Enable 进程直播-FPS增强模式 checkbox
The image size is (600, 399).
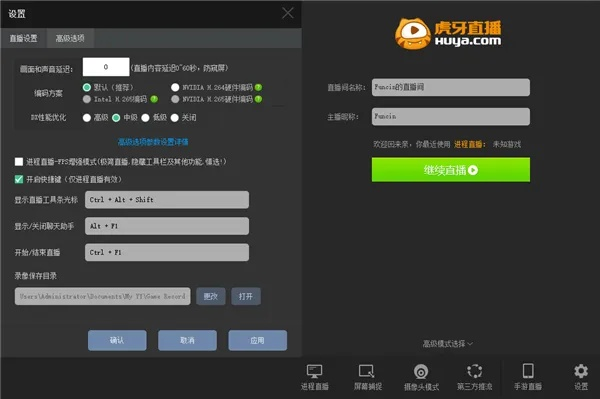pyautogui.click(x=19, y=161)
